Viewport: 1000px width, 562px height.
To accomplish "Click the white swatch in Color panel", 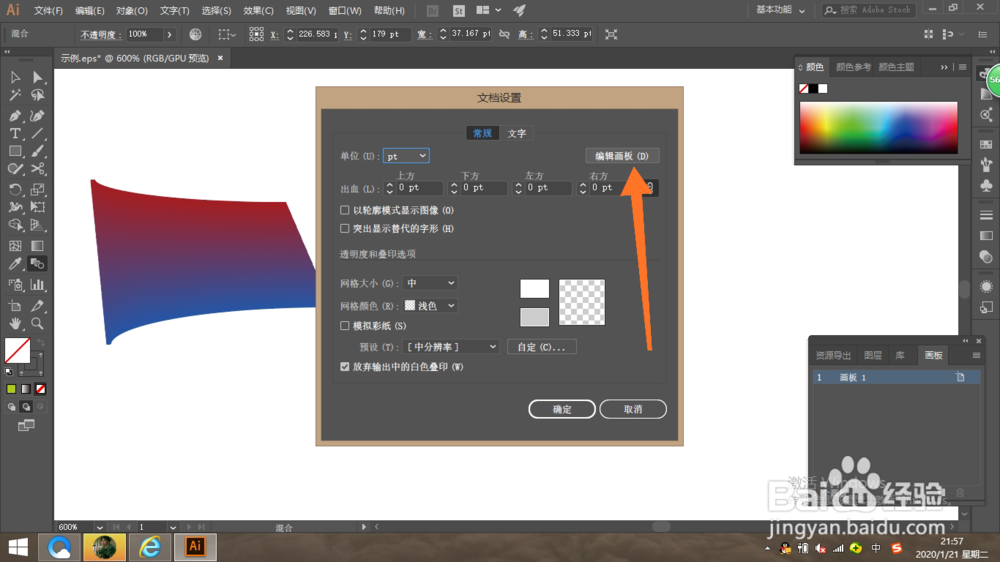I will pyautogui.click(x=823, y=89).
